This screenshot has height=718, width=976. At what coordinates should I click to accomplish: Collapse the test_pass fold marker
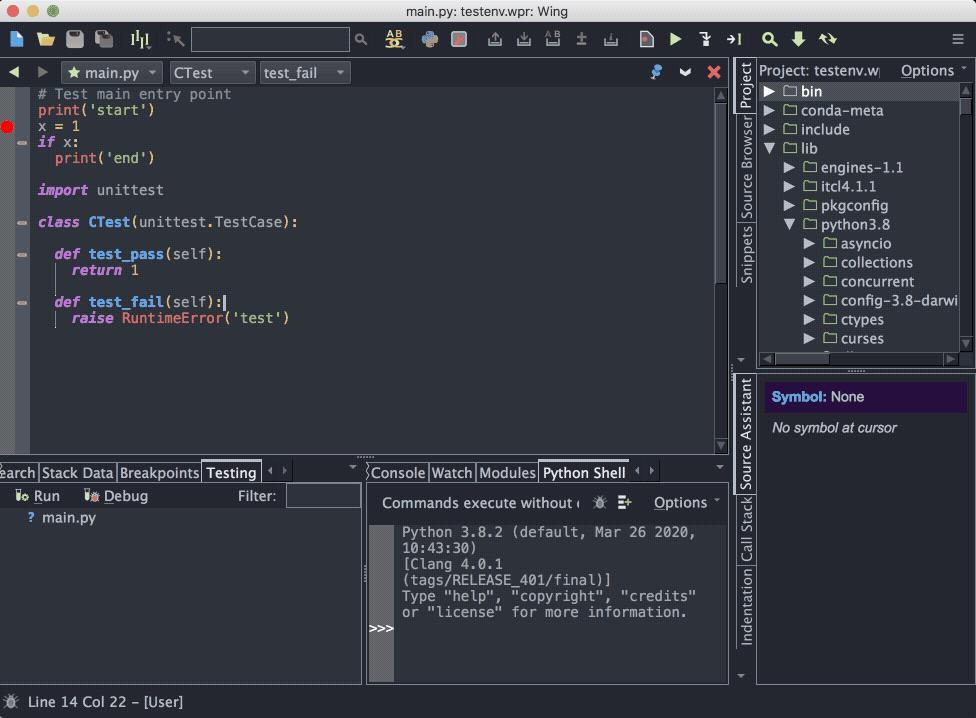pyautogui.click(x=22, y=254)
